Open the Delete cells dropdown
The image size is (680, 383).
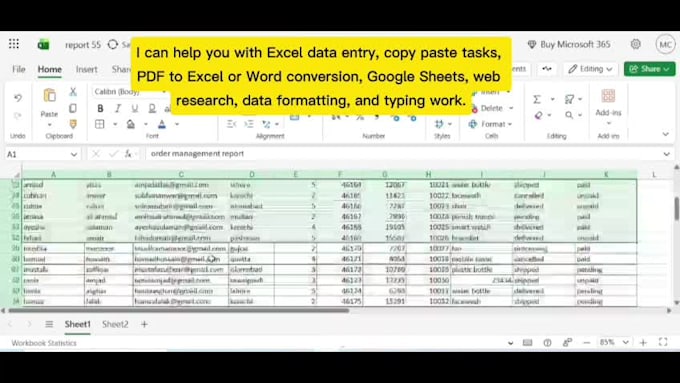511,108
